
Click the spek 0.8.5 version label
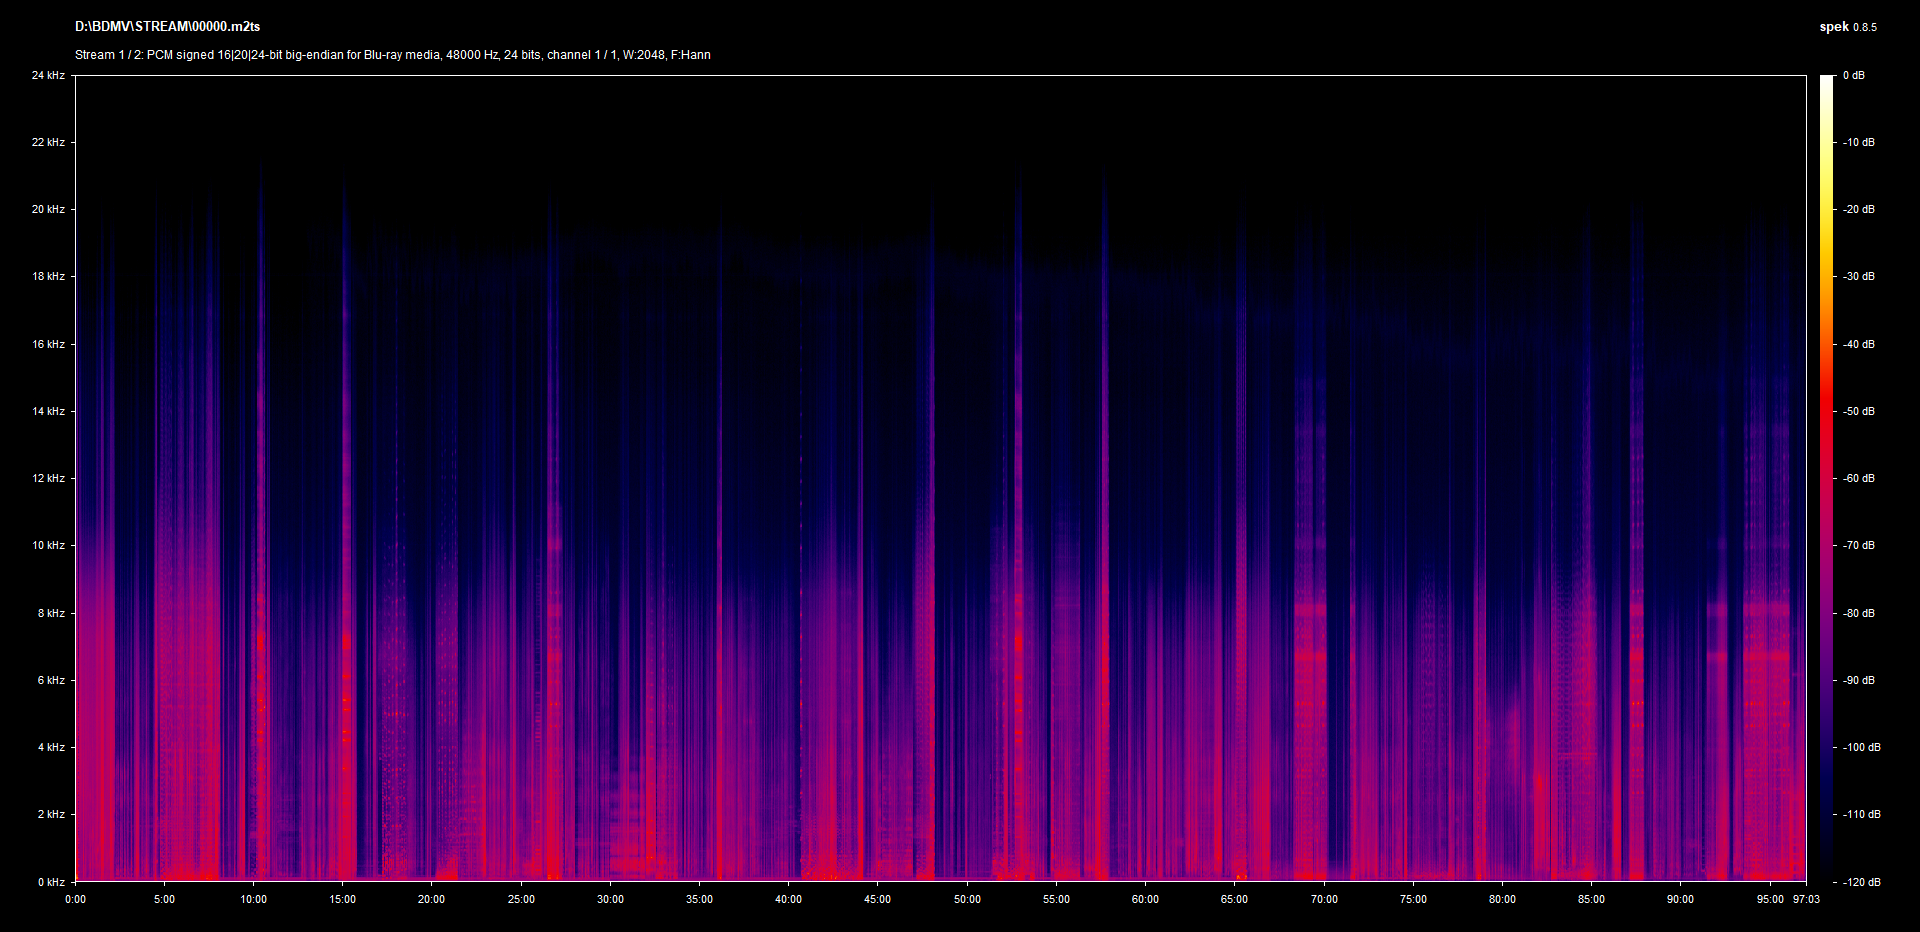click(1847, 27)
